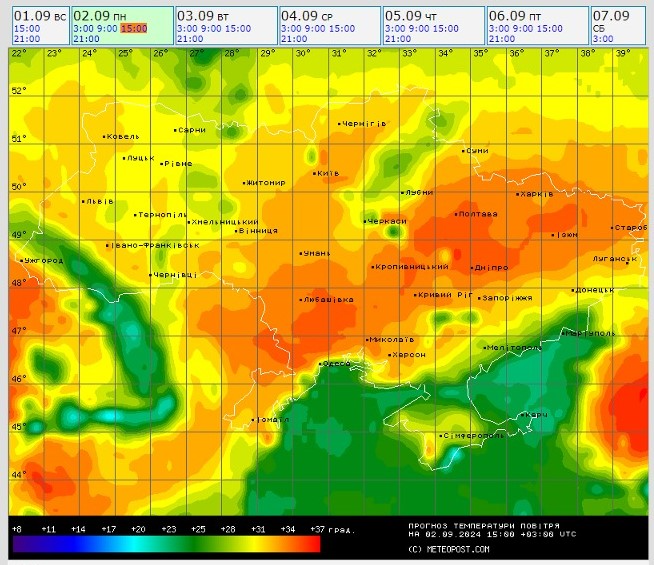This screenshot has height=565, width=654.
Task: Click the Київ city marker on map
Action: point(315,173)
